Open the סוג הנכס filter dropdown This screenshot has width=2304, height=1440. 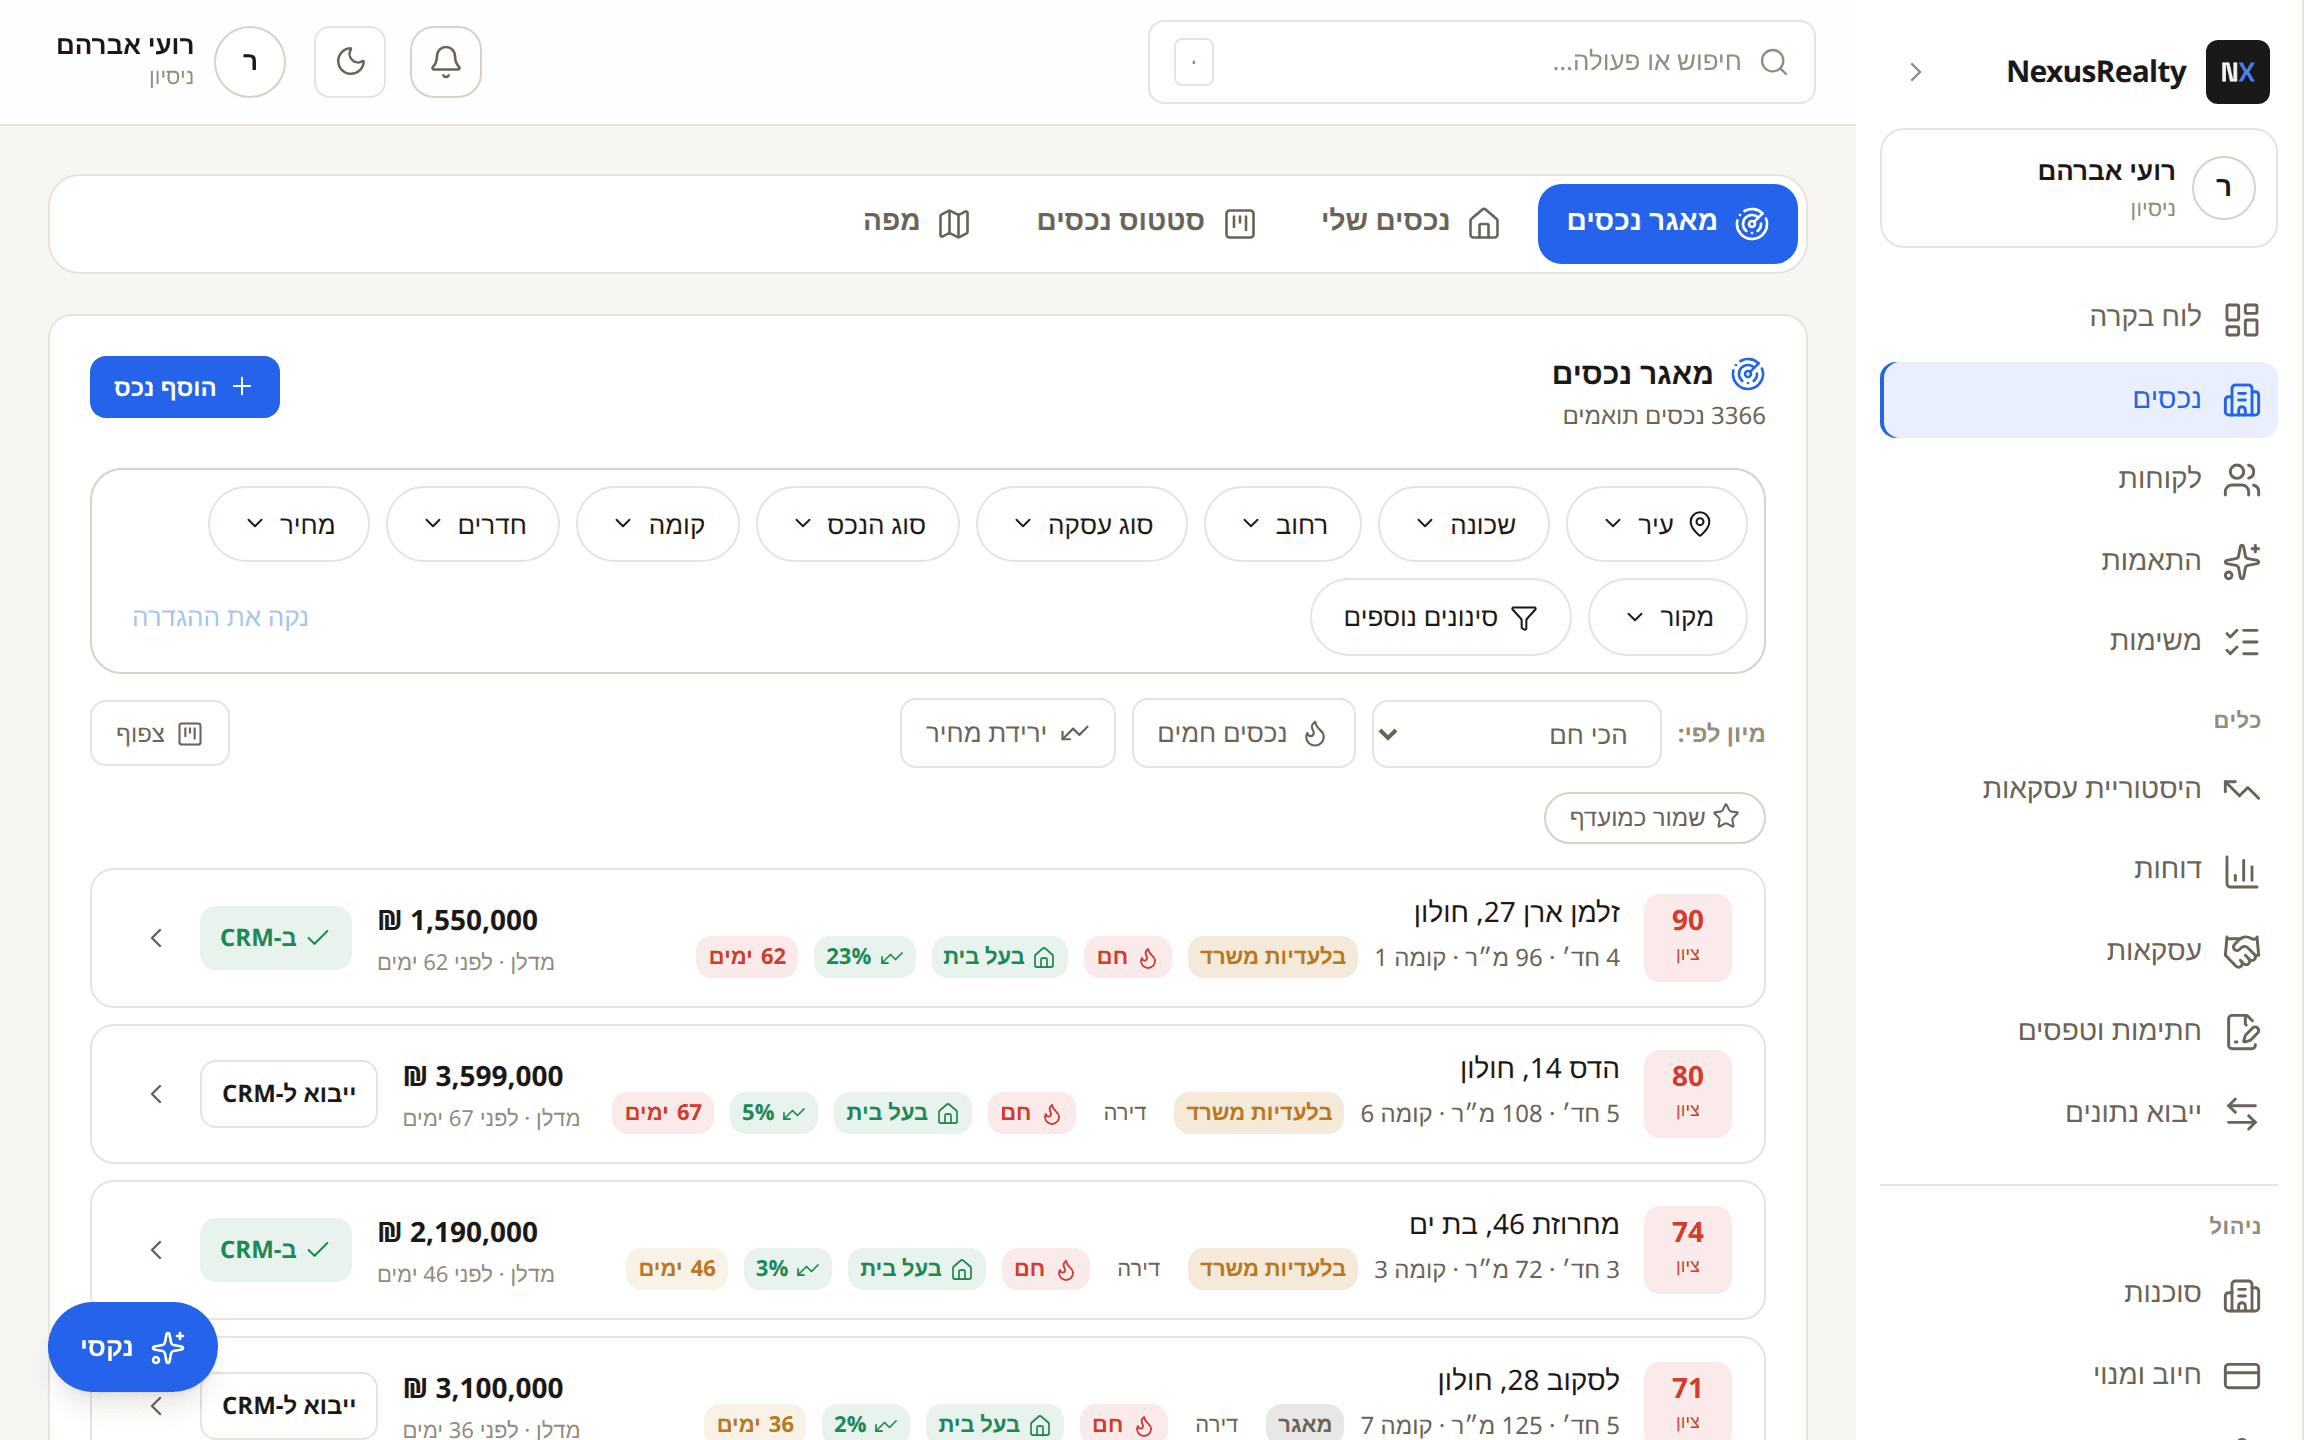858,525
